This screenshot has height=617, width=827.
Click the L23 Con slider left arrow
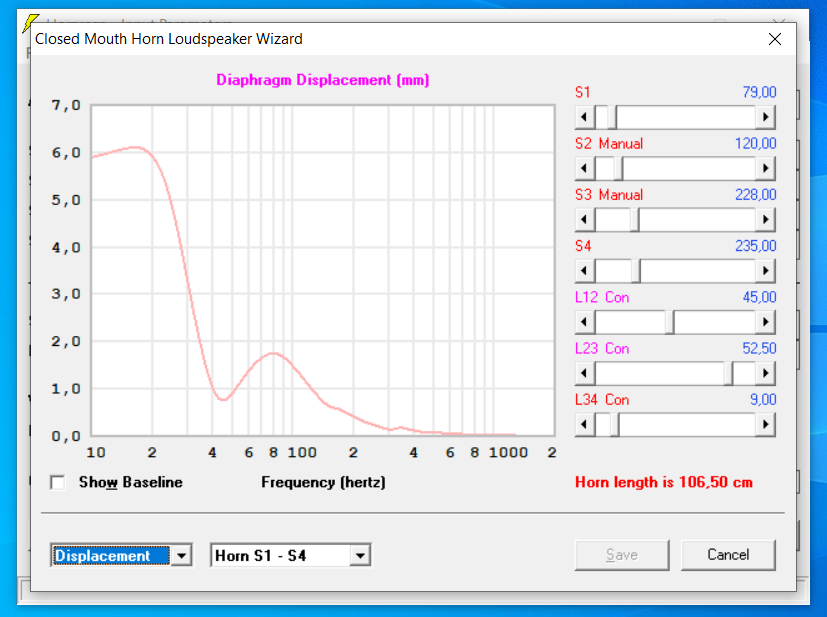tap(584, 373)
